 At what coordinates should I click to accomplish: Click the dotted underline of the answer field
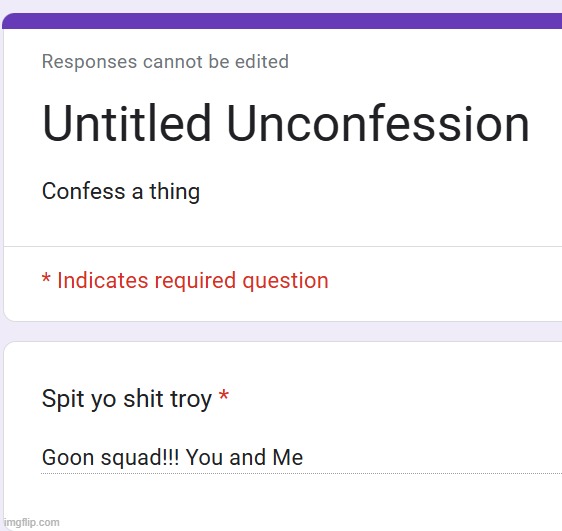[x=301, y=473]
